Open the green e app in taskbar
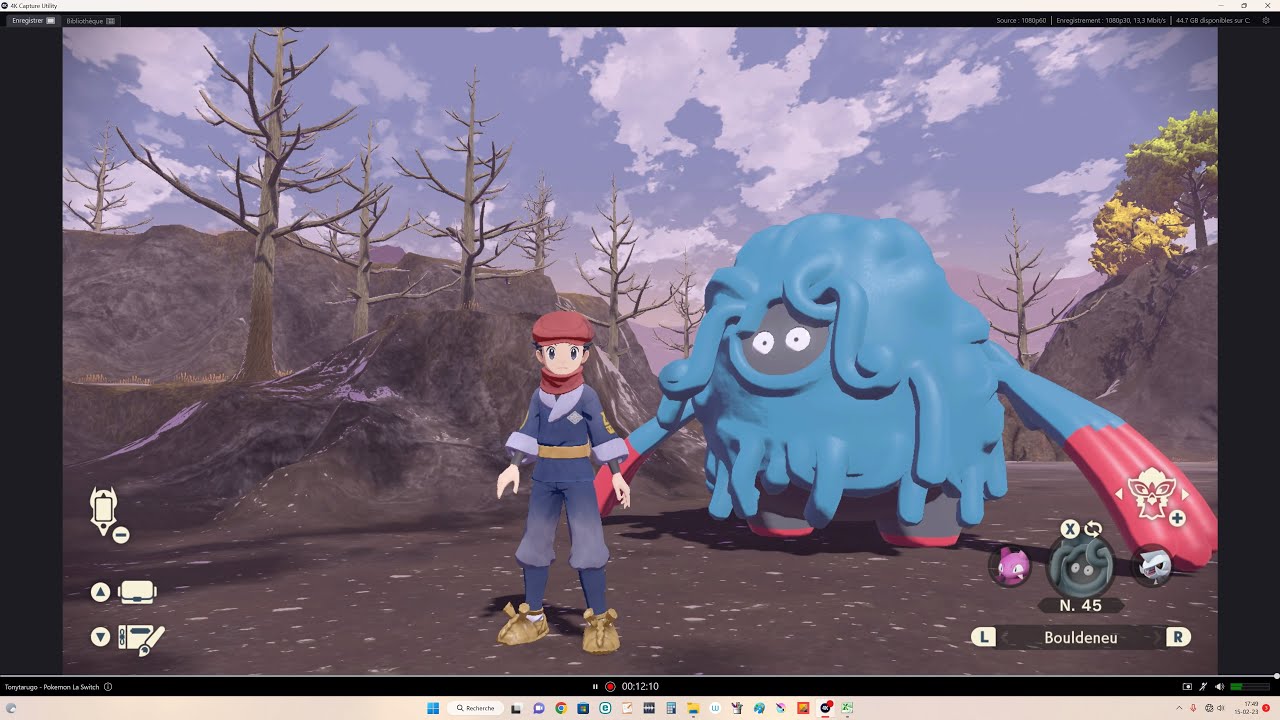The image size is (1280, 720). tap(605, 708)
